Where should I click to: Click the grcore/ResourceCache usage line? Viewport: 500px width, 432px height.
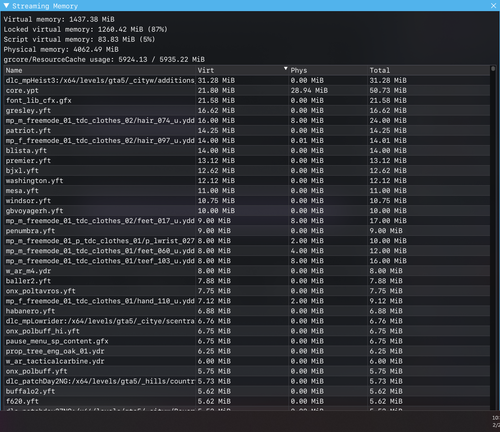tap(104, 59)
